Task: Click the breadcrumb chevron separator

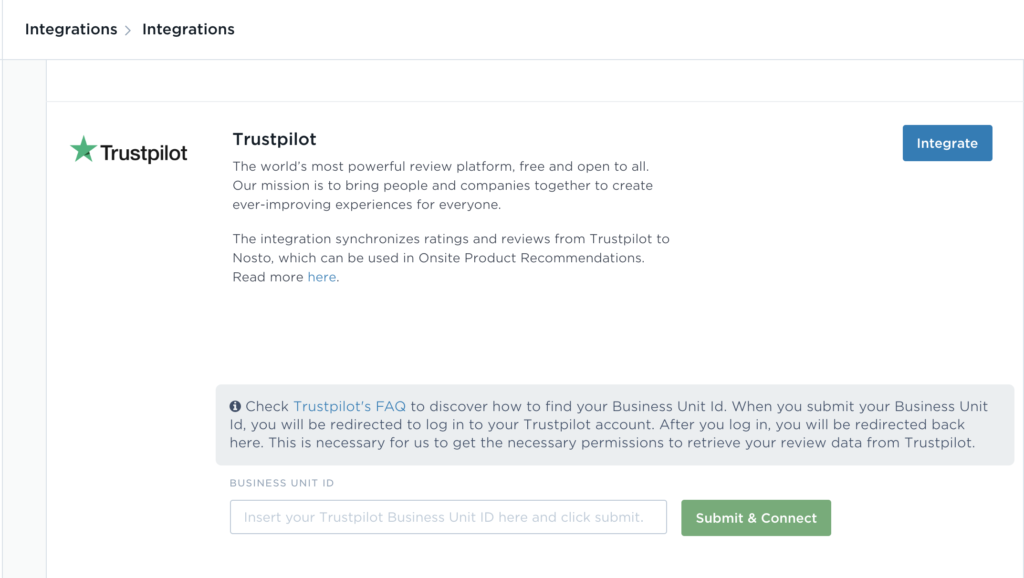Action: (128, 30)
